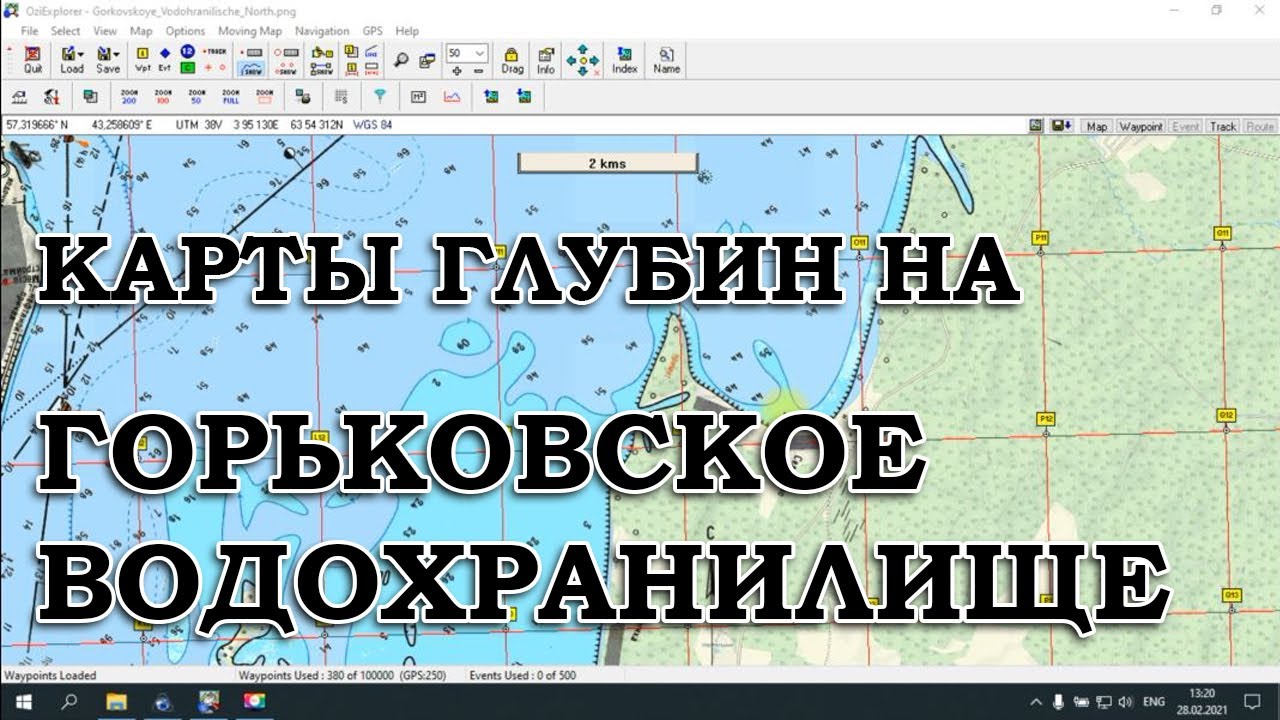Click the map with up-arrow icon
The height and width of the screenshot is (720, 1280).
coord(490,97)
